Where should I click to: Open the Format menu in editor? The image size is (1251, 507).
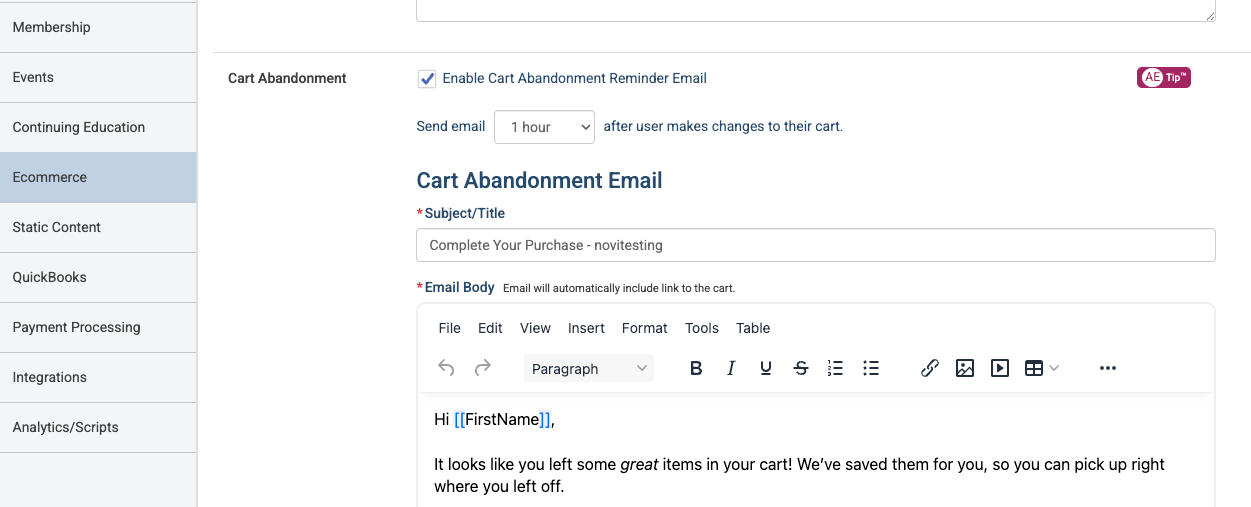click(645, 328)
